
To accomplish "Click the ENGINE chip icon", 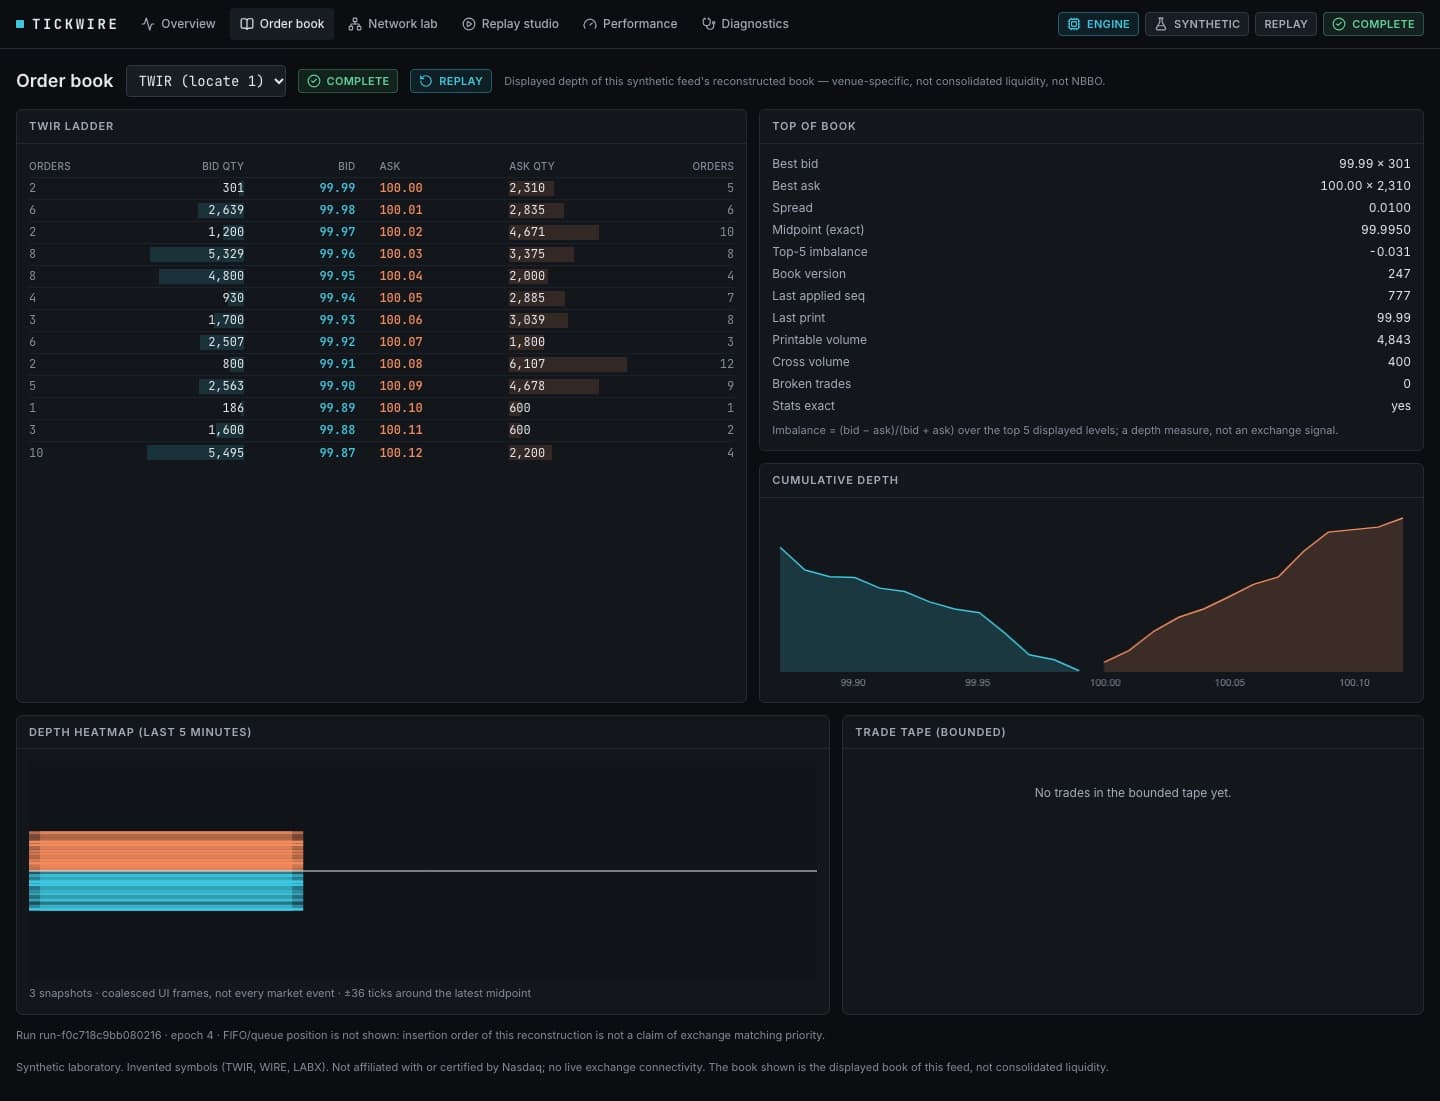I will pos(1074,24).
